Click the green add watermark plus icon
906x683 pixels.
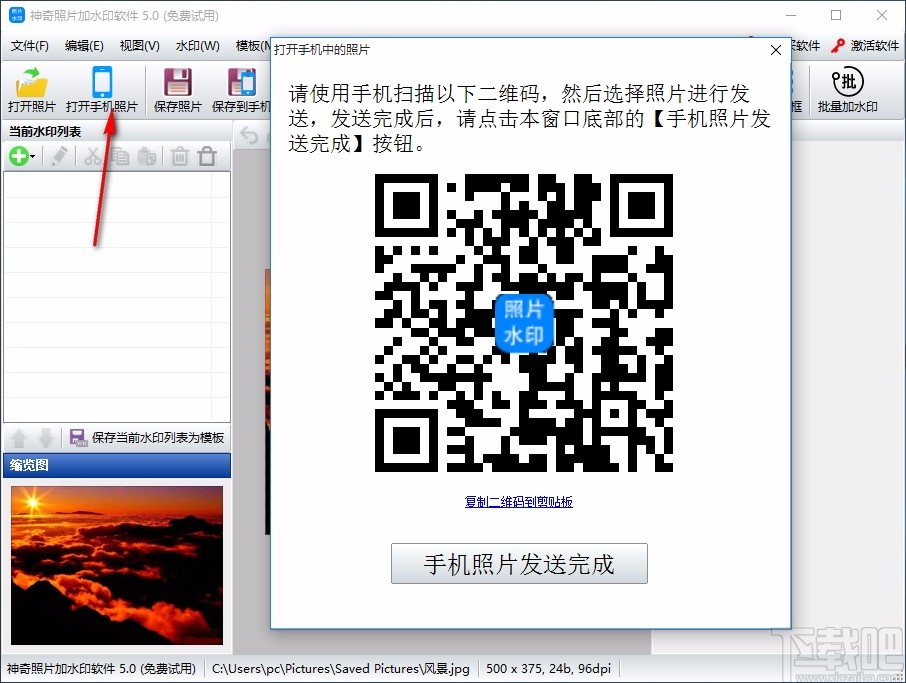pyautogui.click(x=18, y=156)
